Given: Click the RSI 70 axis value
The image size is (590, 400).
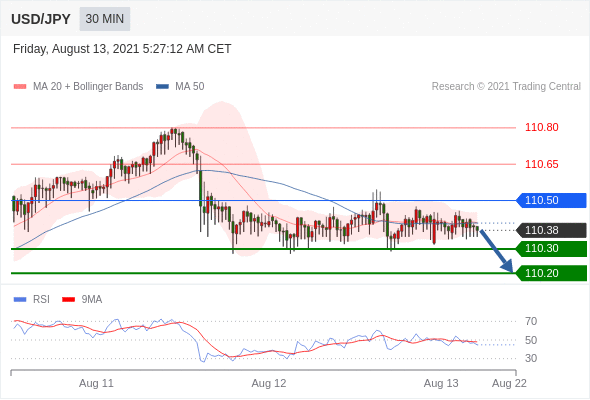Looking at the screenshot, I should tap(531, 321).
